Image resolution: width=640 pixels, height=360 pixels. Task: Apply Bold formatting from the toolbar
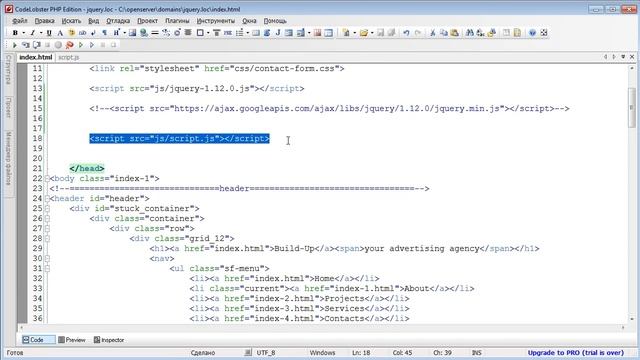15,33
